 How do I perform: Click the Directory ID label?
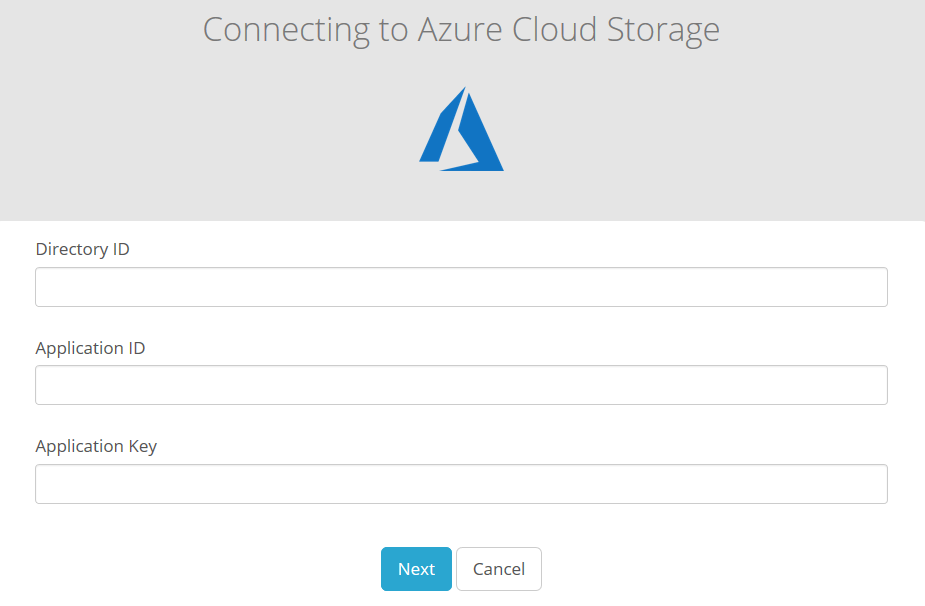82,249
